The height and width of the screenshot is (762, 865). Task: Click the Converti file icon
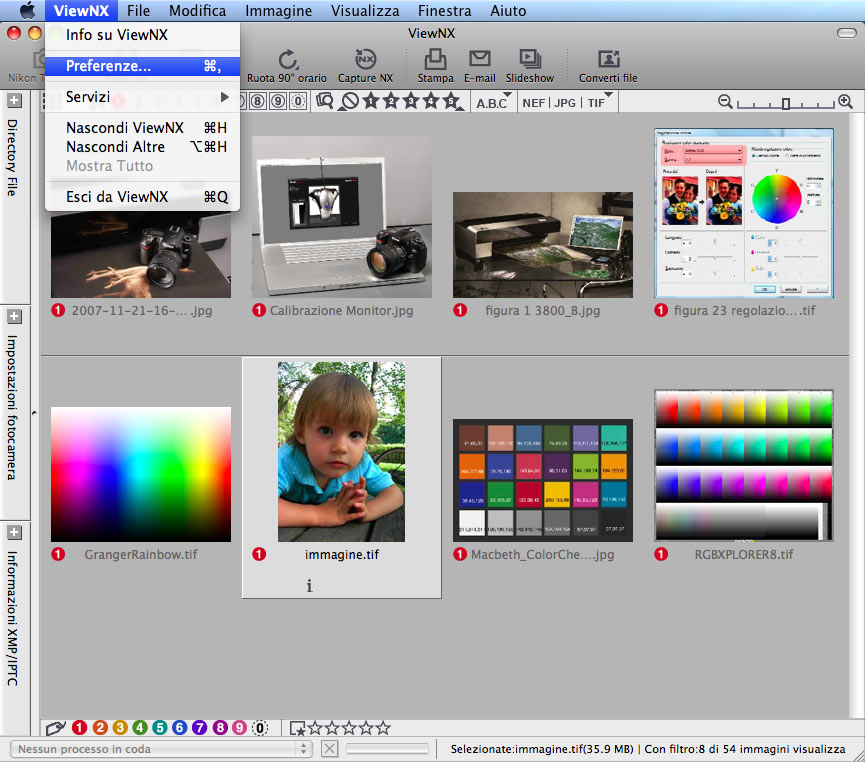pos(608,58)
